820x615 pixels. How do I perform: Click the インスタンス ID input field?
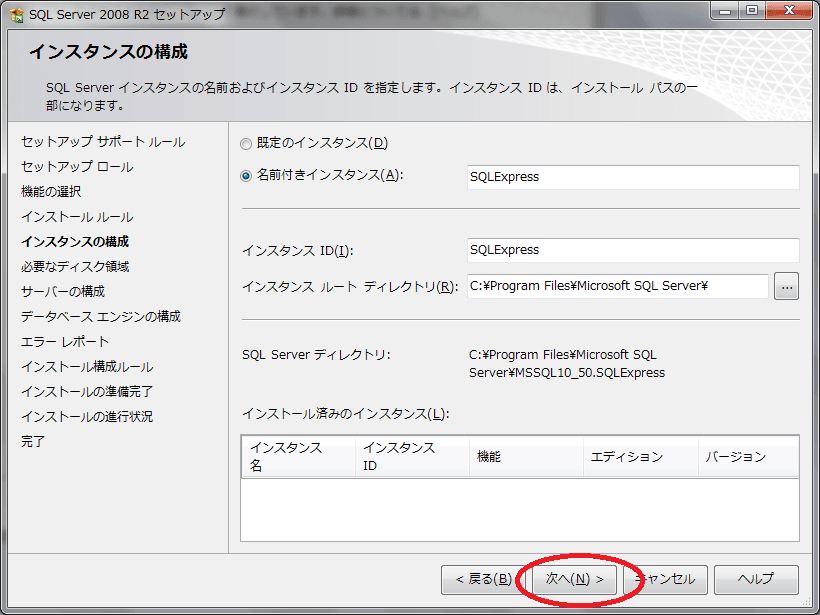[632, 250]
